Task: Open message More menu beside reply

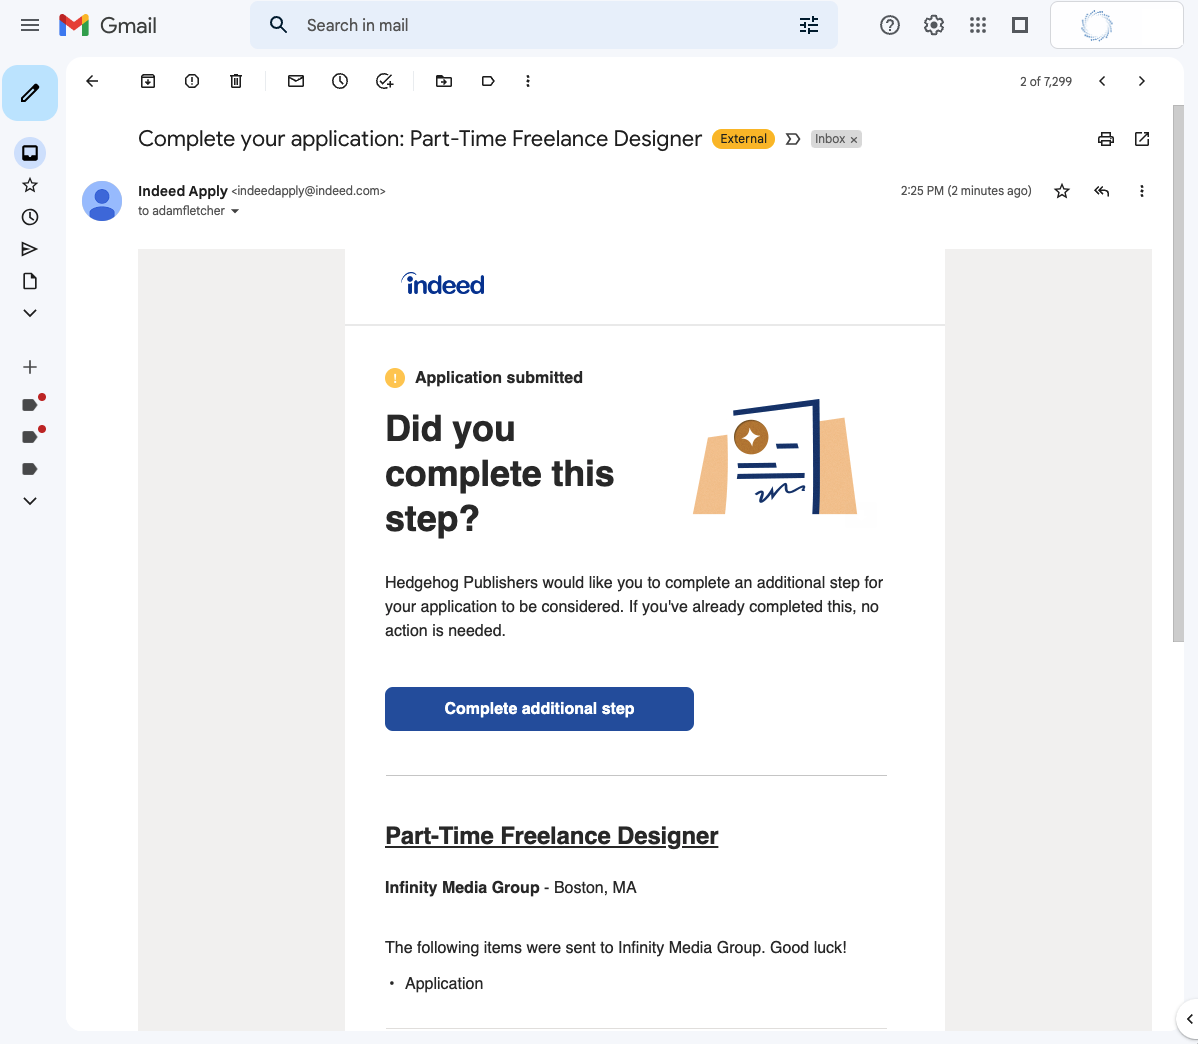Action: 1141,191
